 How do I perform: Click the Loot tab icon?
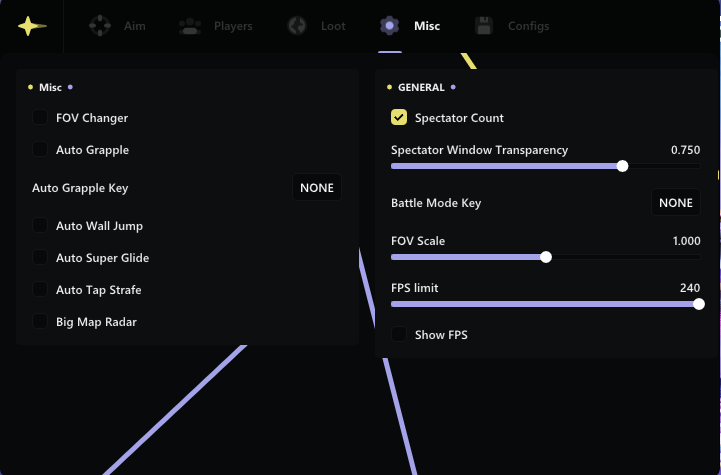(296, 26)
